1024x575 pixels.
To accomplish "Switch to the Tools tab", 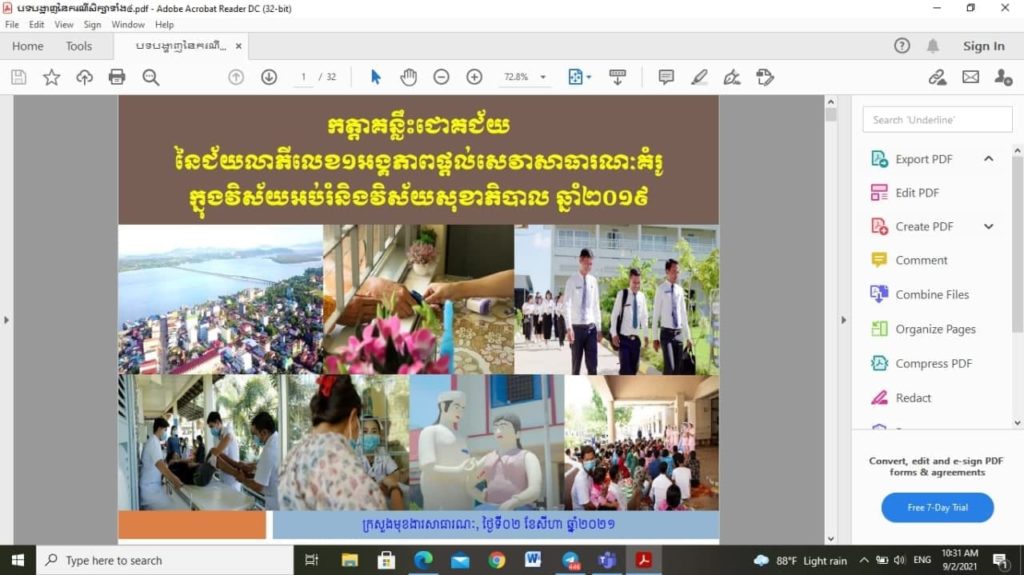I will (79, 46).
